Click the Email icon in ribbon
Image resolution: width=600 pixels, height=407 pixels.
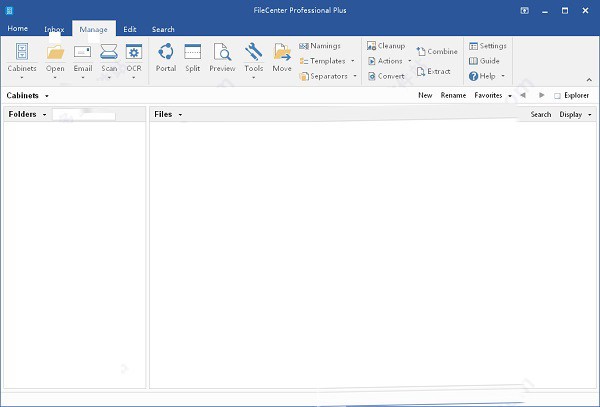pos(82,52)
